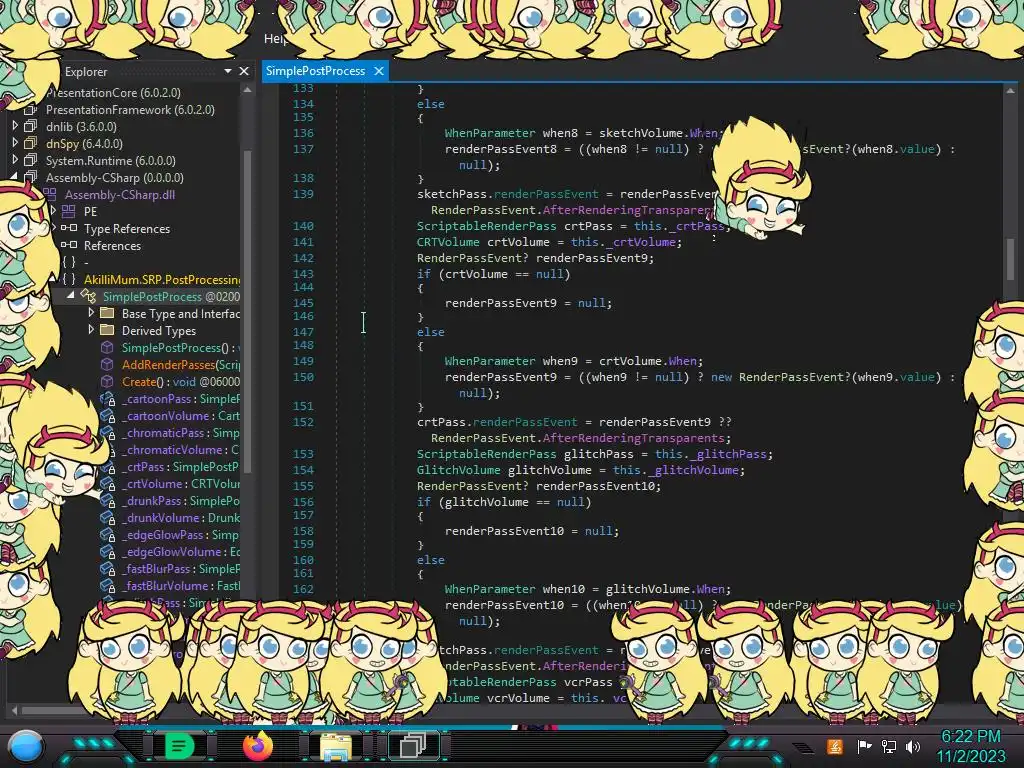Click the dnSpy assembly icon
This screenshot has height=768, width=1024.
tap(31, 143)
